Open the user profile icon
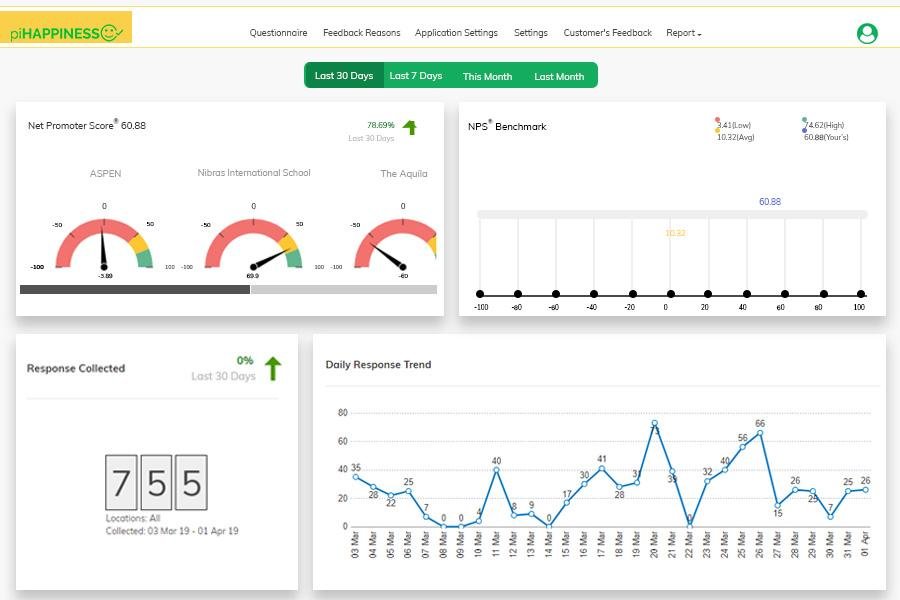 (x=867, y=33)
